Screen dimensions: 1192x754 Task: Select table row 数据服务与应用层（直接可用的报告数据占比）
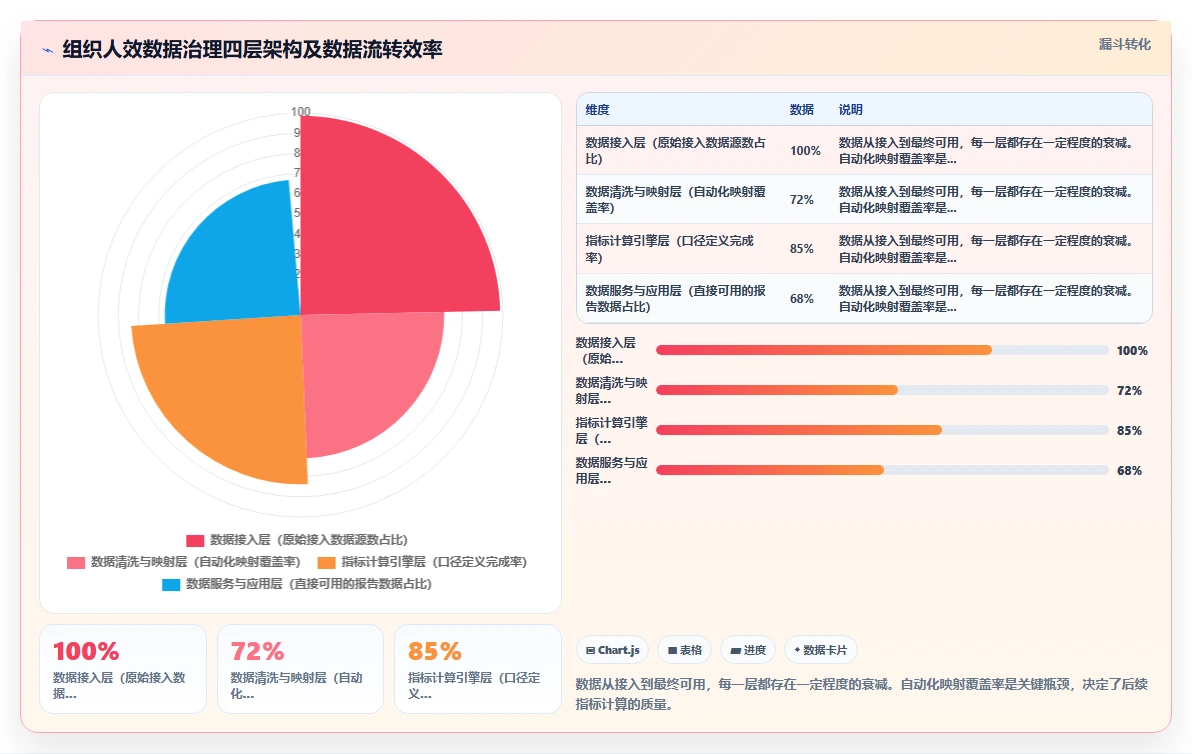[x=864, y=298]
